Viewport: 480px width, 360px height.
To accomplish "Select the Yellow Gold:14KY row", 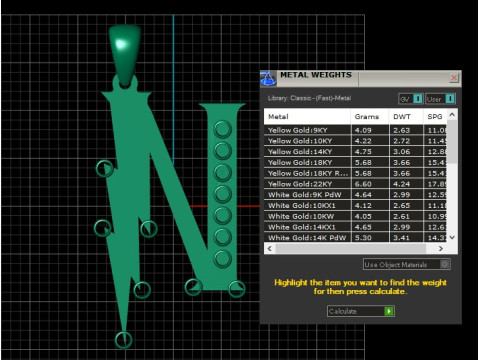I will pyautogui.click(x=355, y=152).
